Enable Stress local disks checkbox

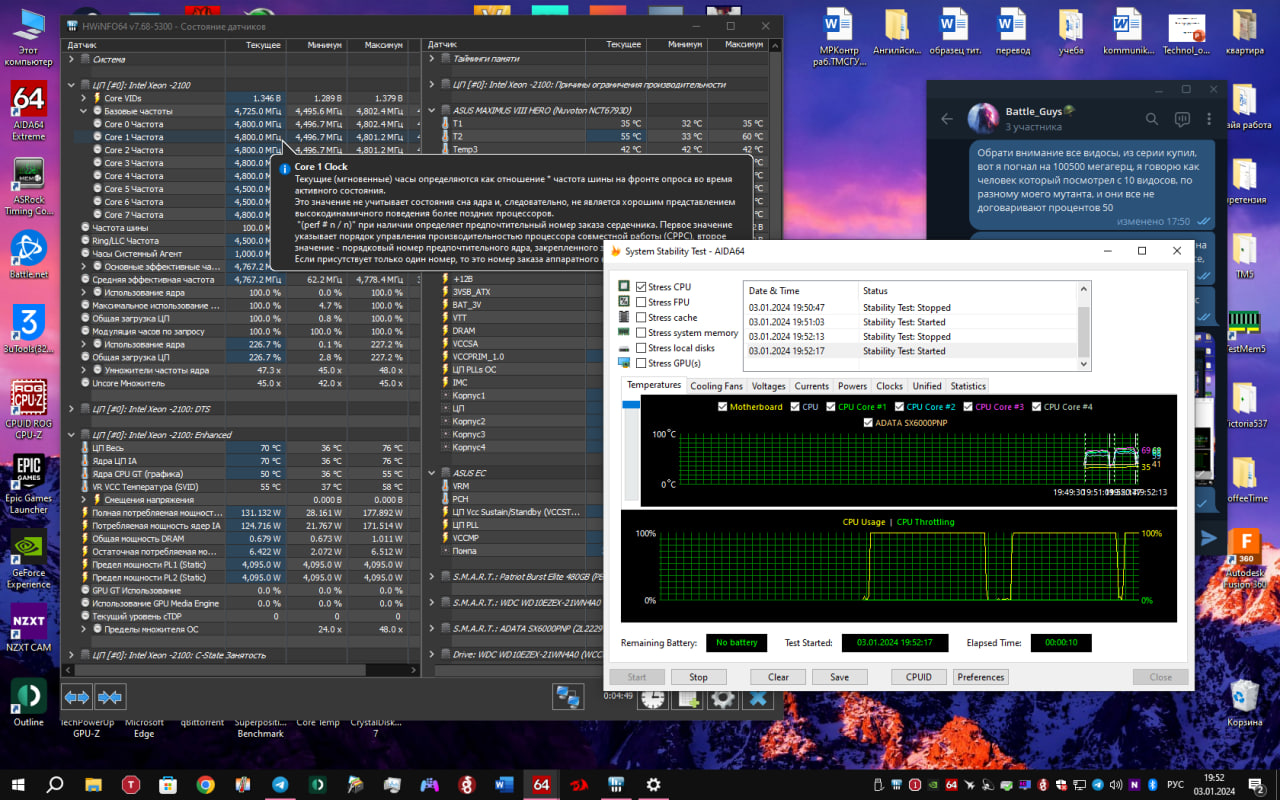pos(641,348)
